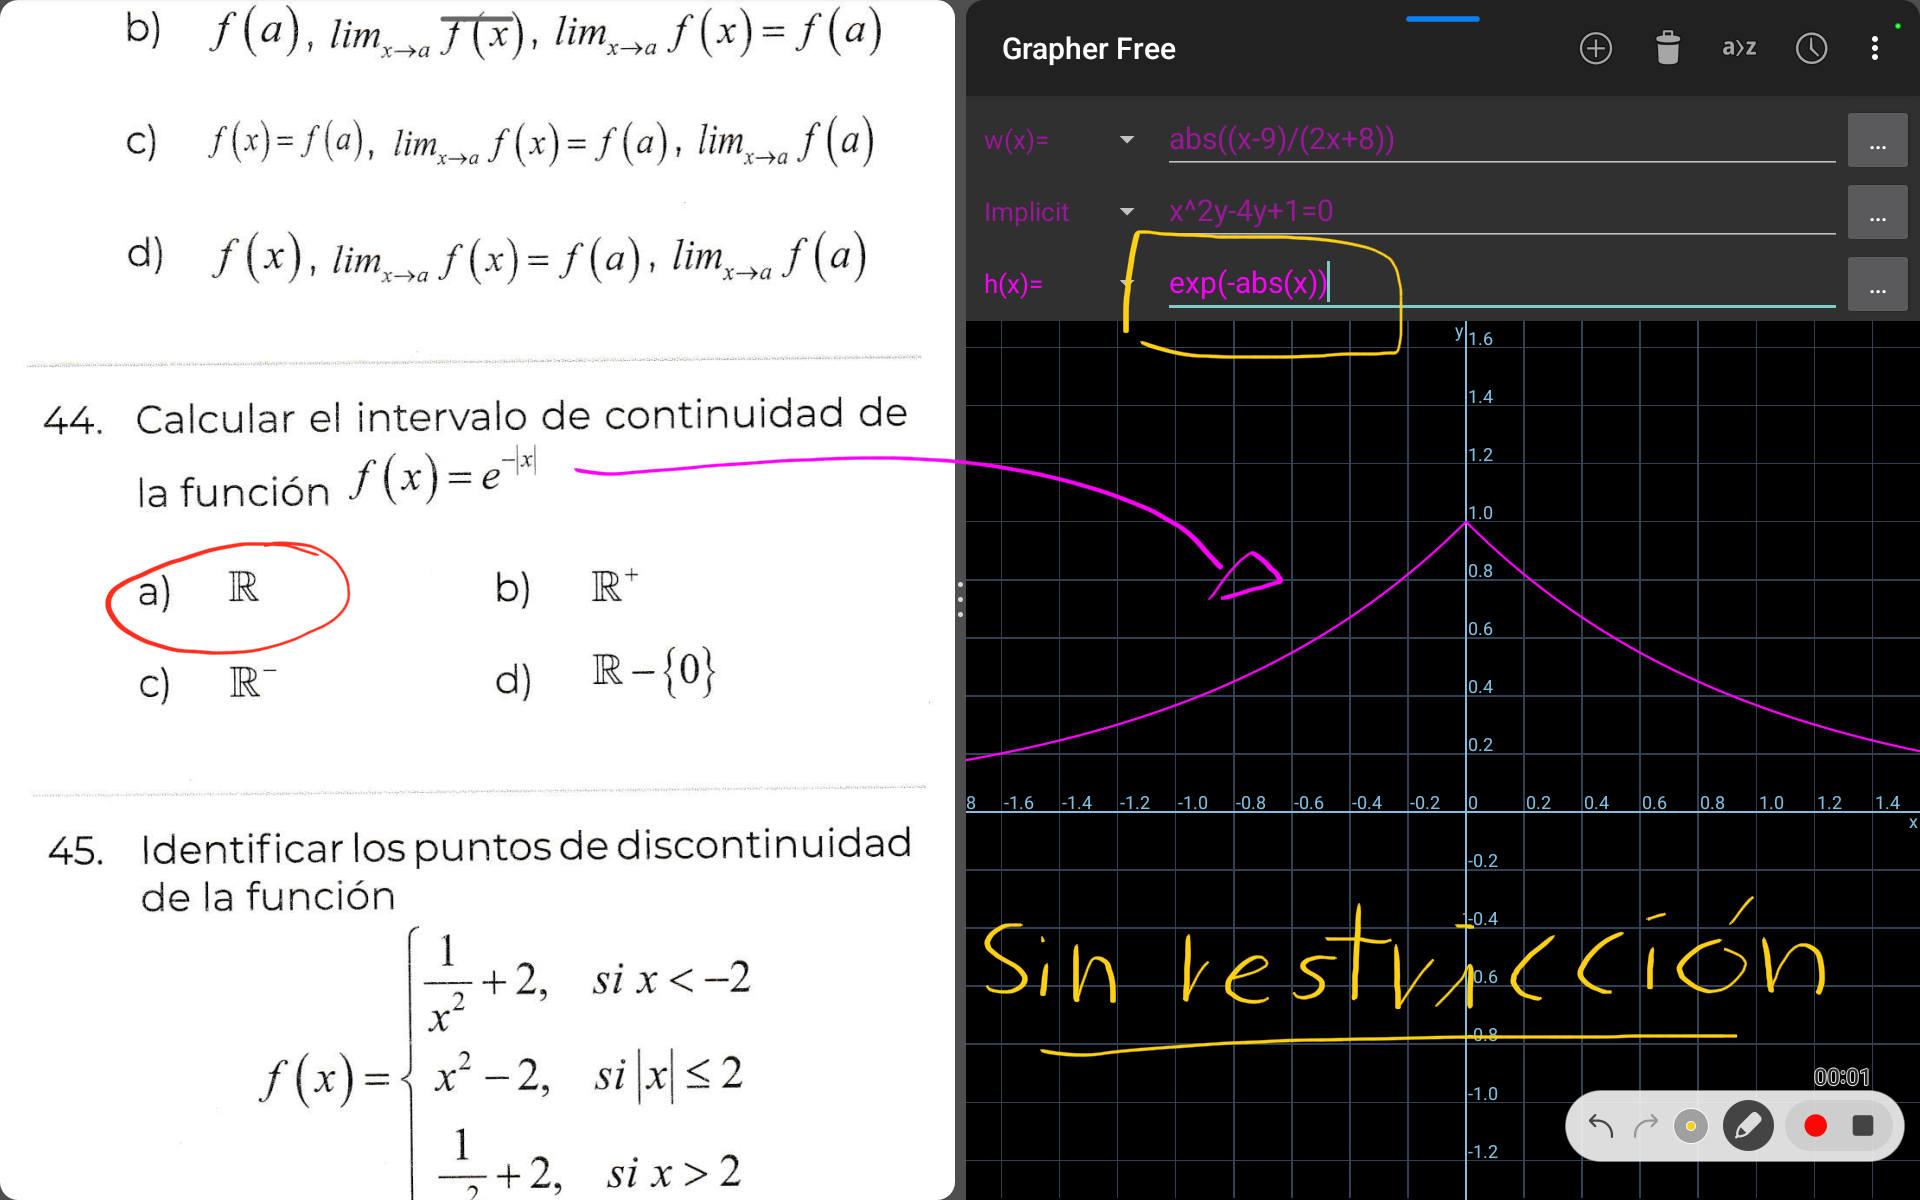Viewport: 1920px width, 1200px height.
Task: Click the '...' options button beside h(x)
Action: tap(1878, 284)
